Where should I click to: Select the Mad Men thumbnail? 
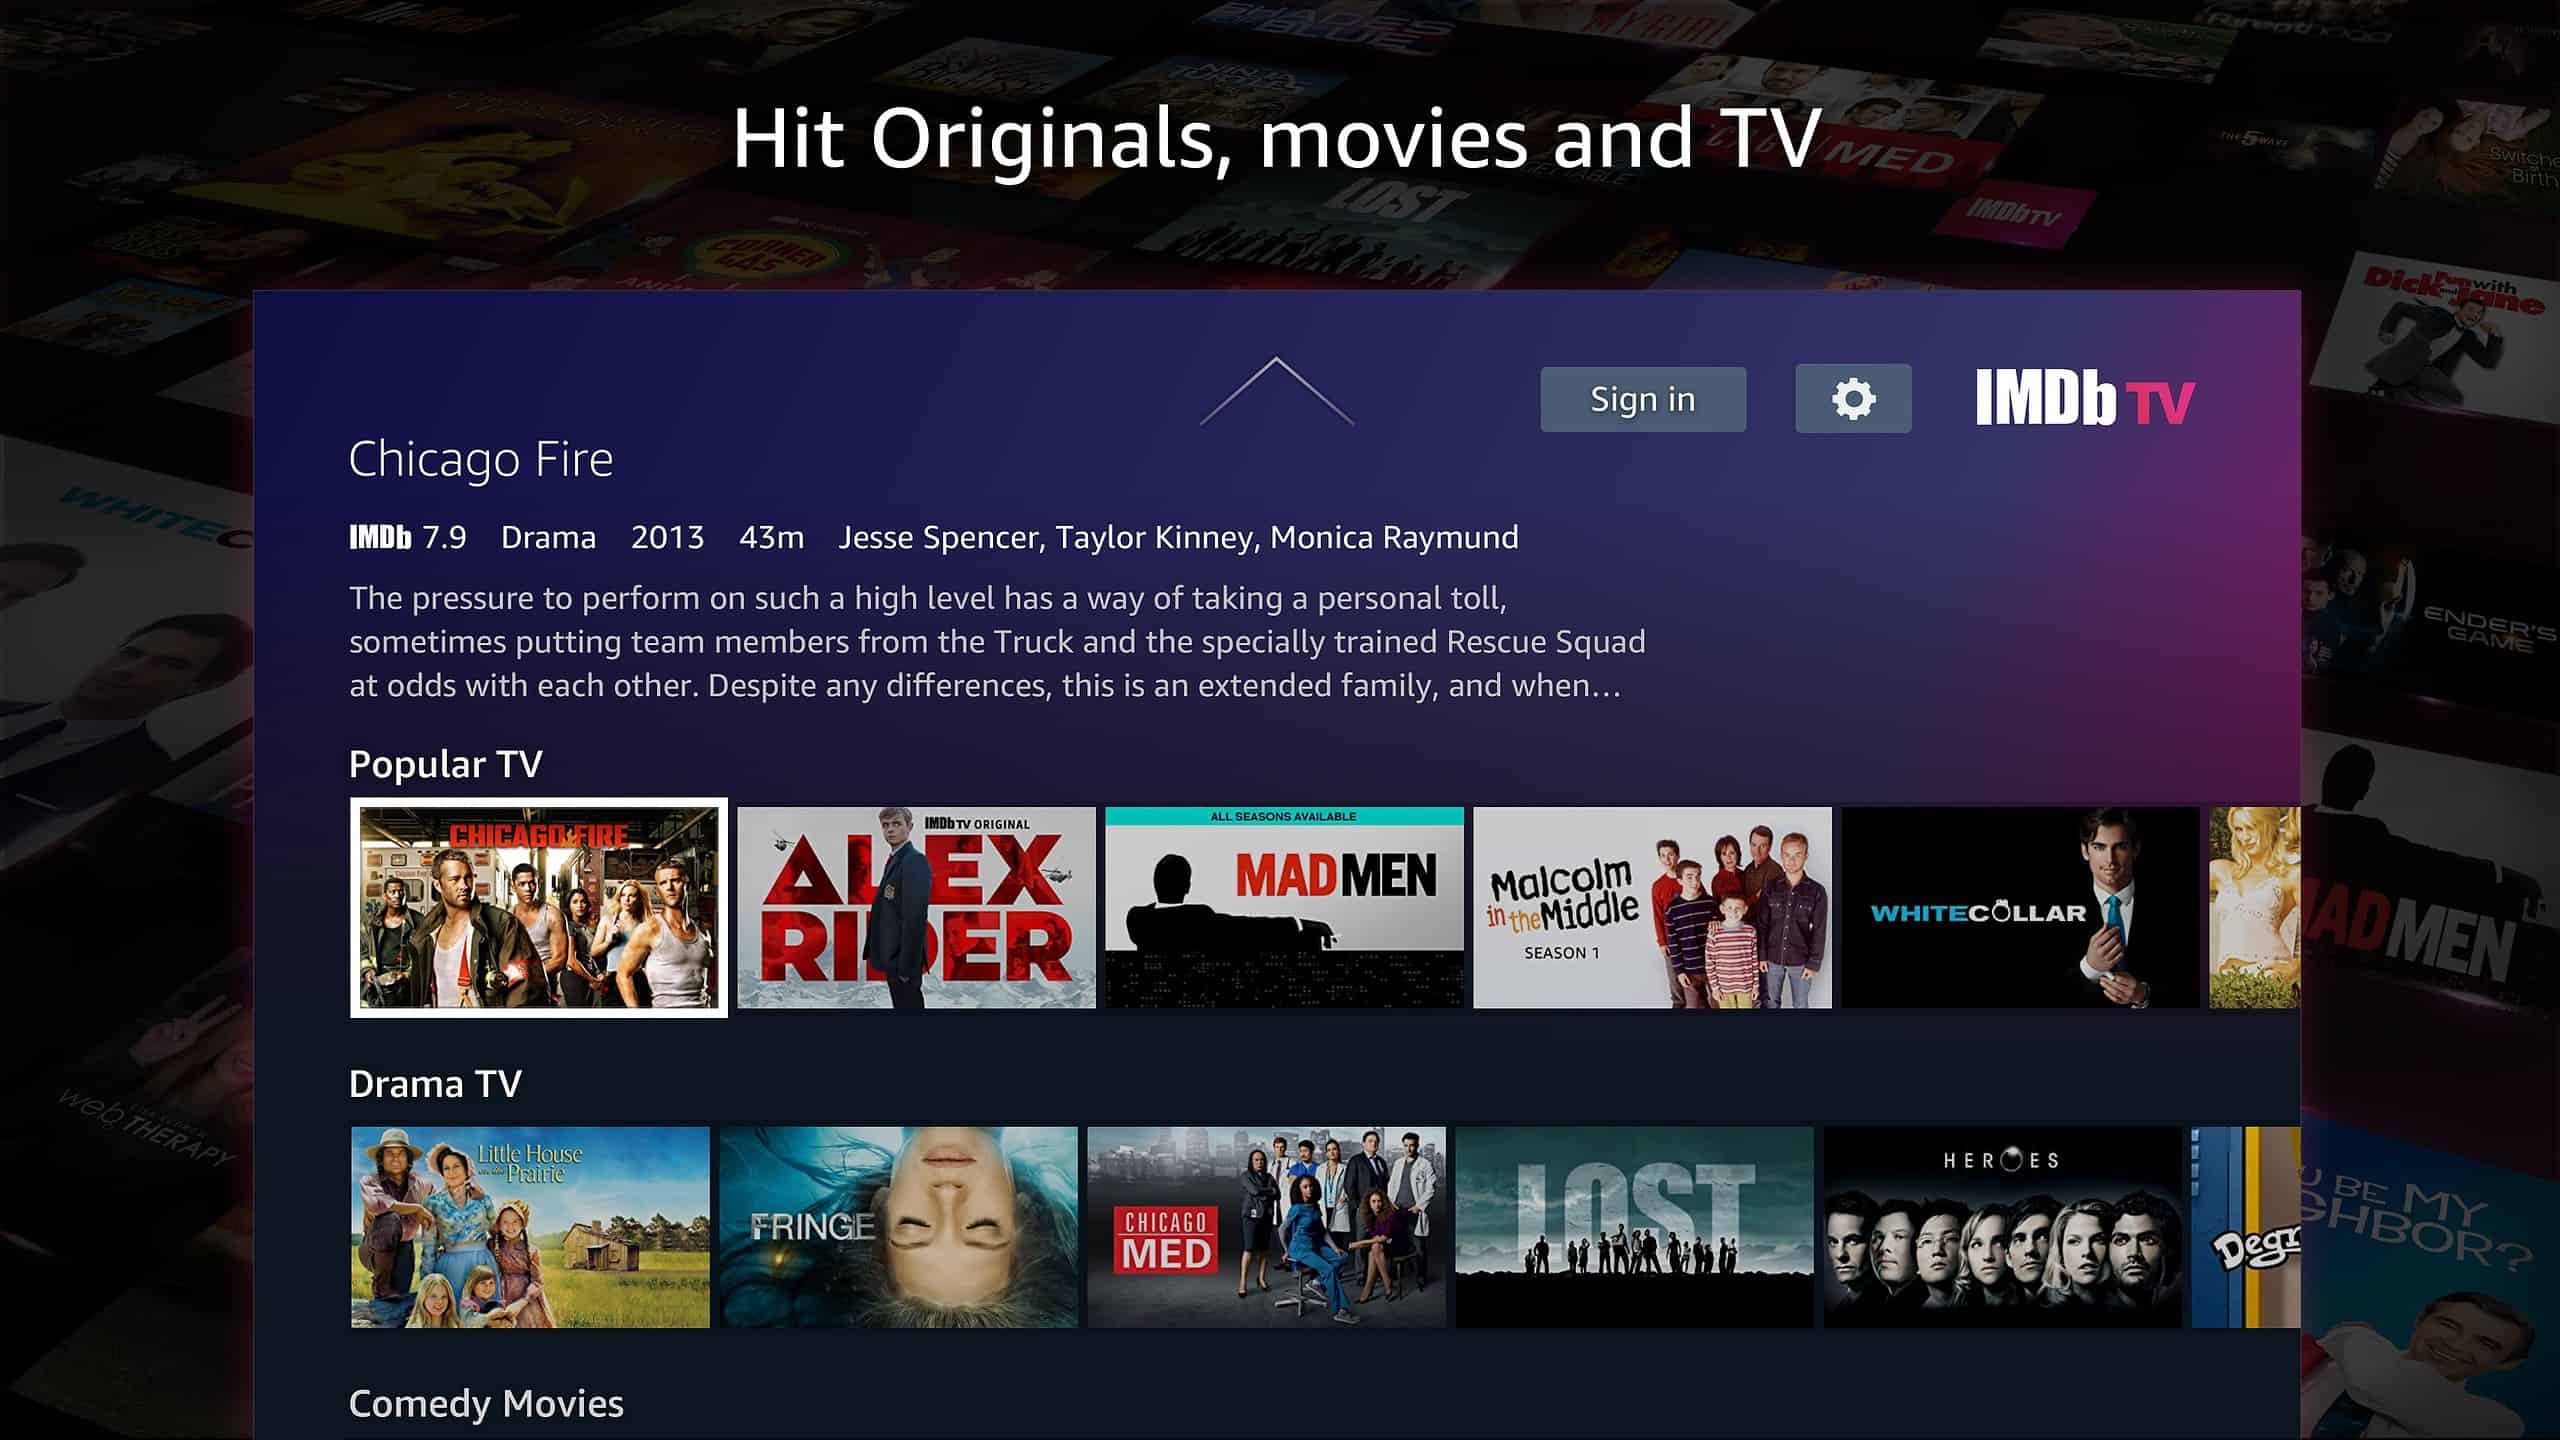(x=1285, y=907)
